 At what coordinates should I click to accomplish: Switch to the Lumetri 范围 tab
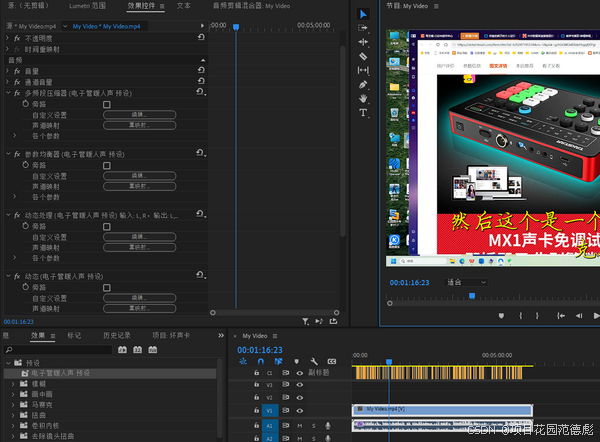[87, 6]
